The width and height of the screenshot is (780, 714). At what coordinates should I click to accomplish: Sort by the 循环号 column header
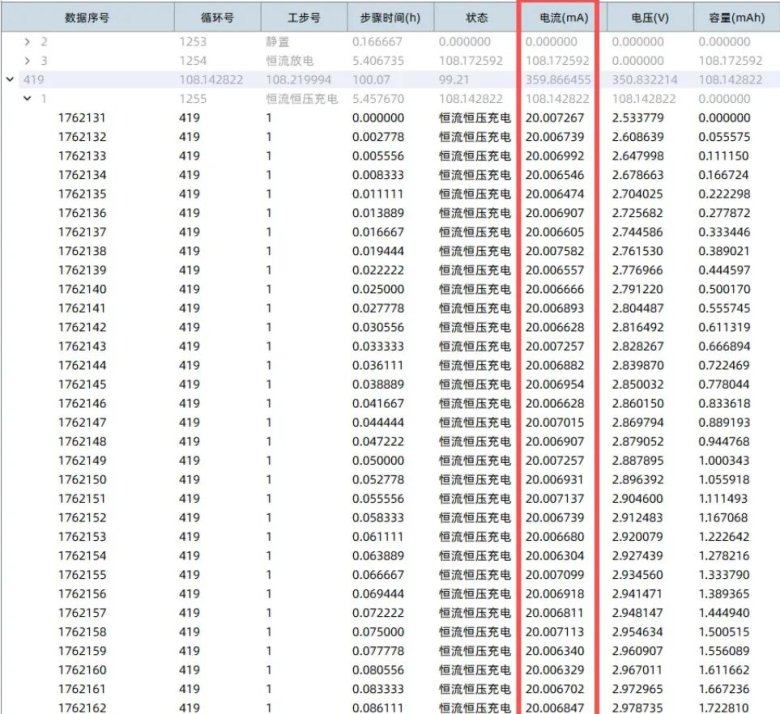(x=216, y=18)
